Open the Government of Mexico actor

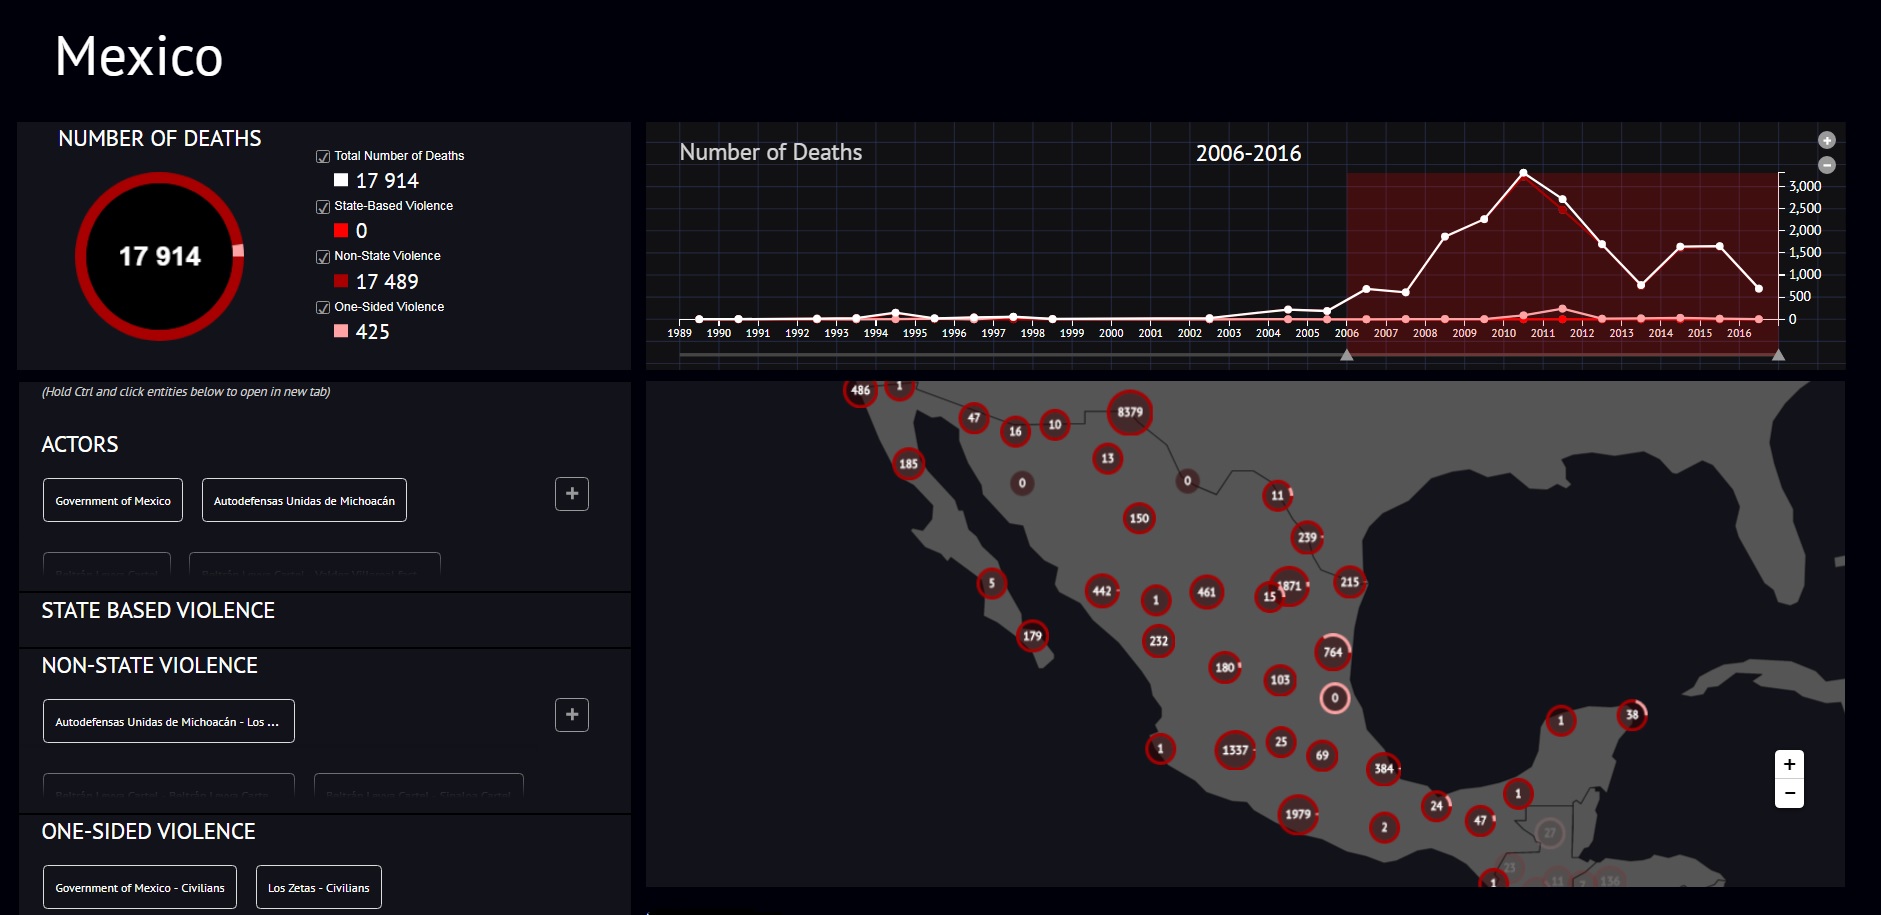(x=113, y=500)
